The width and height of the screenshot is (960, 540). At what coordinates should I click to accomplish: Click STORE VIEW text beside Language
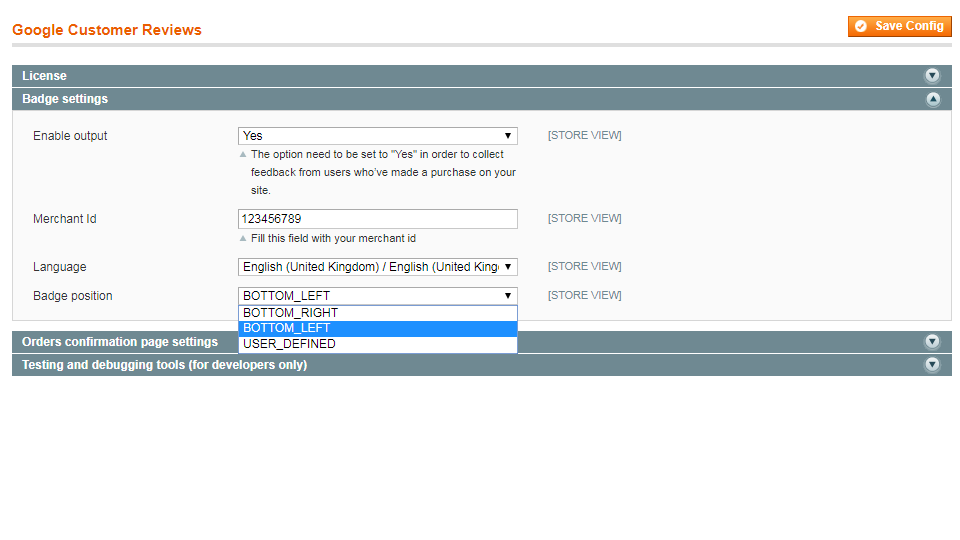[x=585, y=266]
